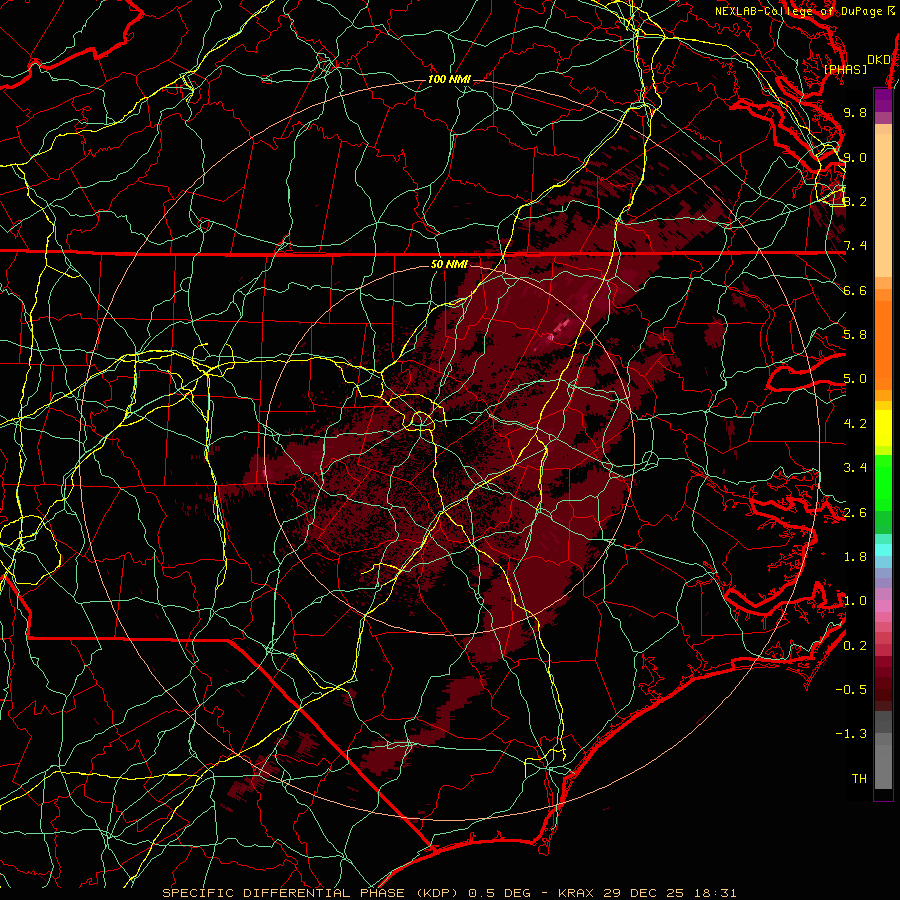900x900 pixels.
Task: Click the 1.0 scale label
Action: click(855, 601)
